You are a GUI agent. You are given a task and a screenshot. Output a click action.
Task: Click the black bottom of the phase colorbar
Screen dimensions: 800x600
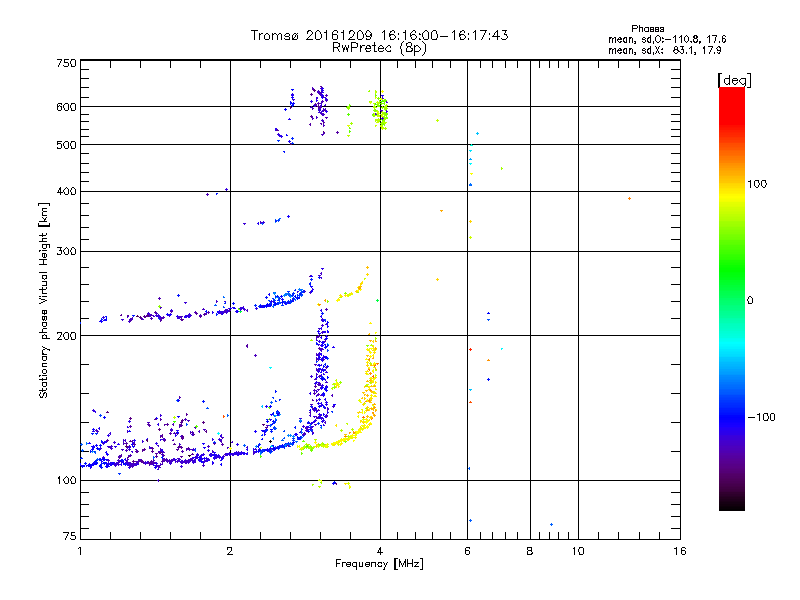click(x=732, y=503)
